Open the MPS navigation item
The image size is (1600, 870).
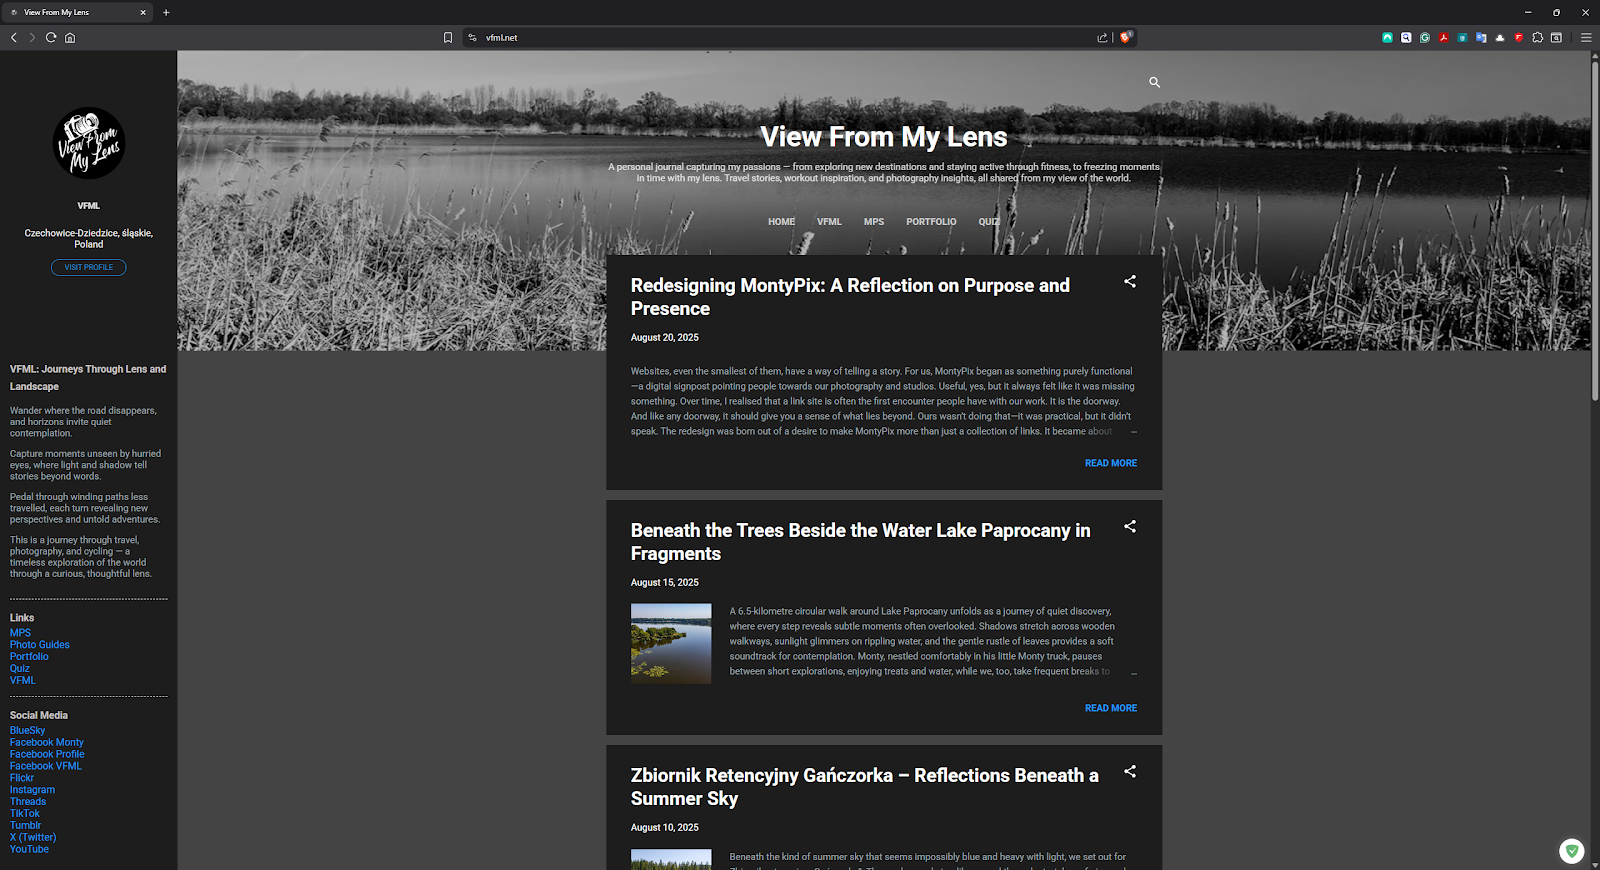point(874,222)
